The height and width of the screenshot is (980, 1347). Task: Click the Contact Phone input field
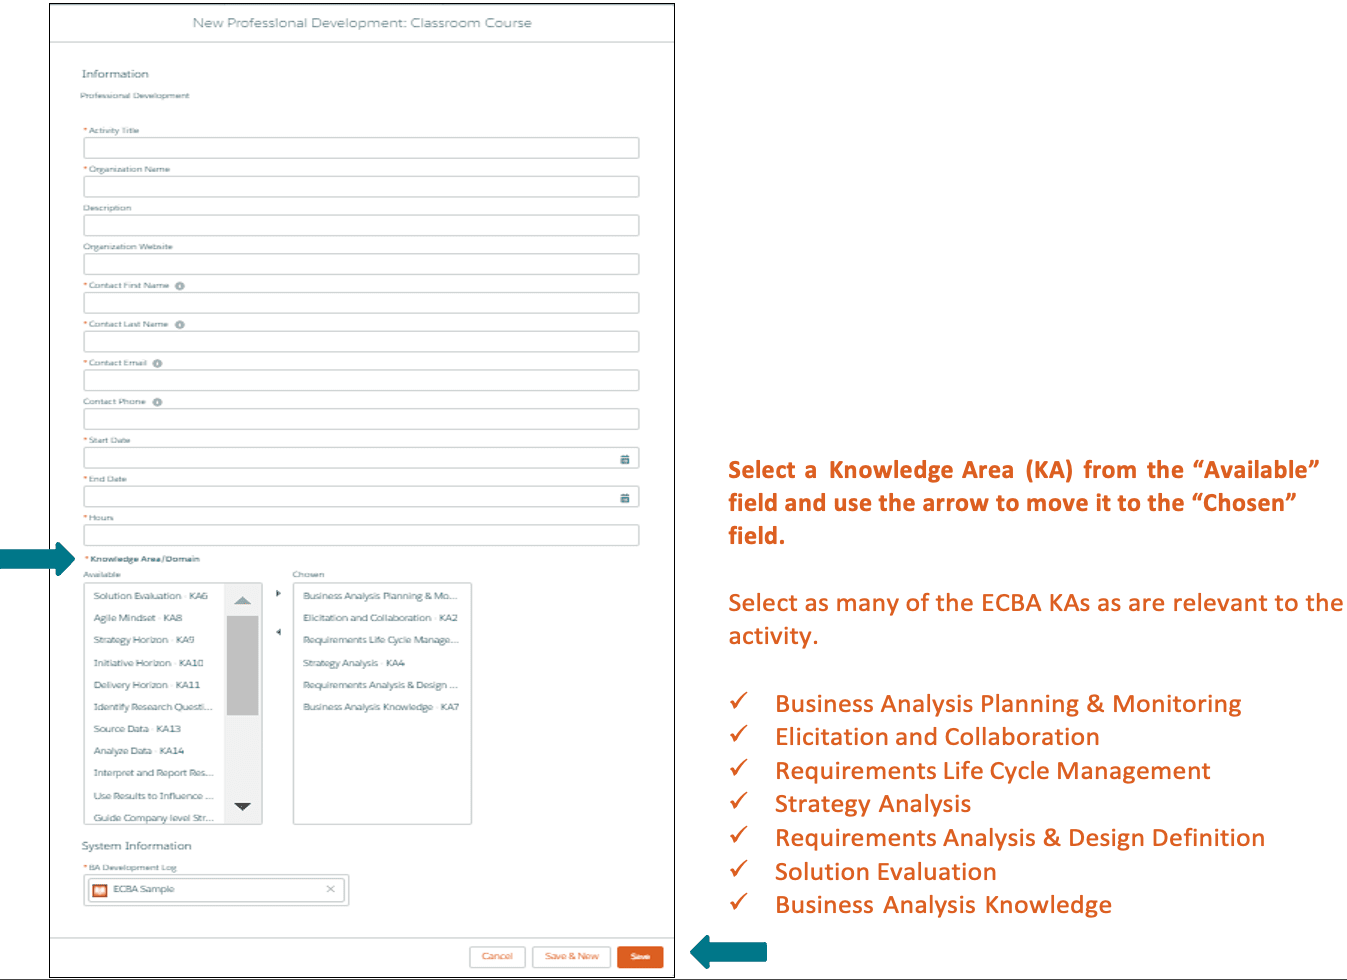click(361, 419)
